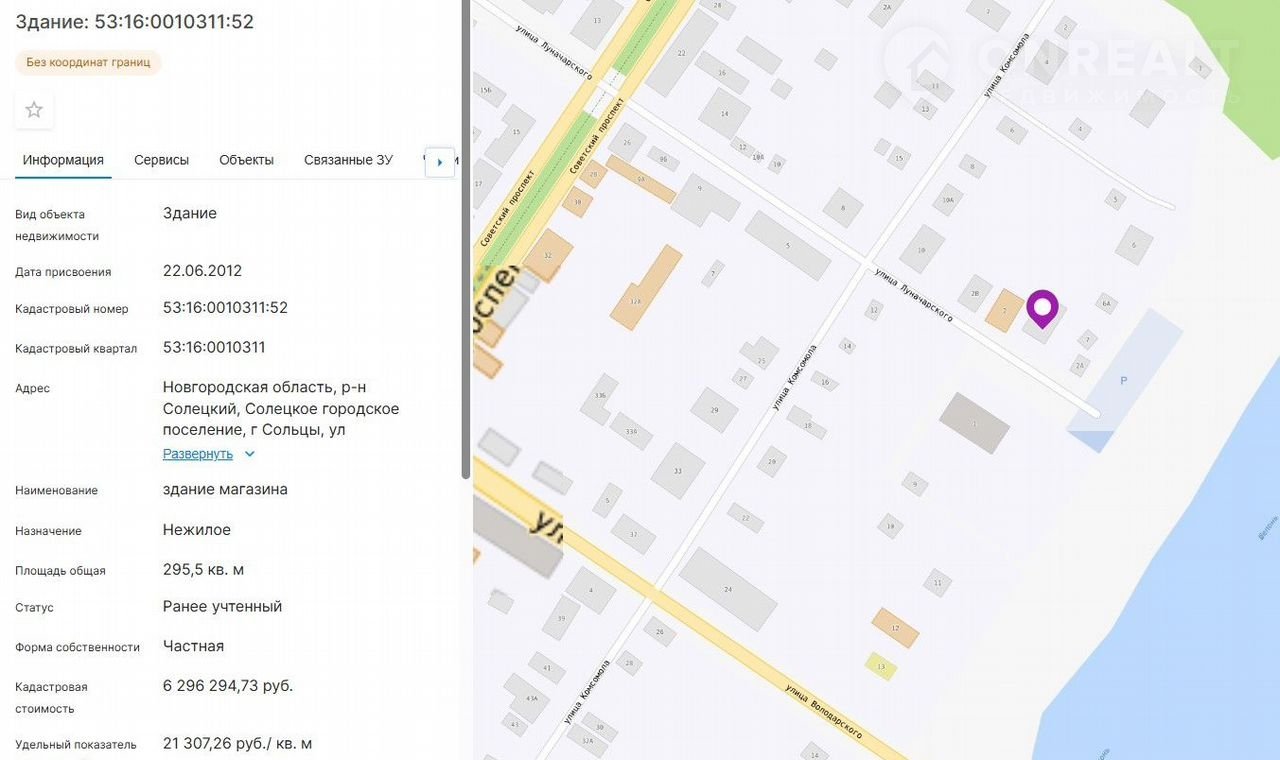Screen dimensions: 1280x760
Task: Click the info panel vertical scrollbar
Action: pyautogui.click(x=465, y=240)
